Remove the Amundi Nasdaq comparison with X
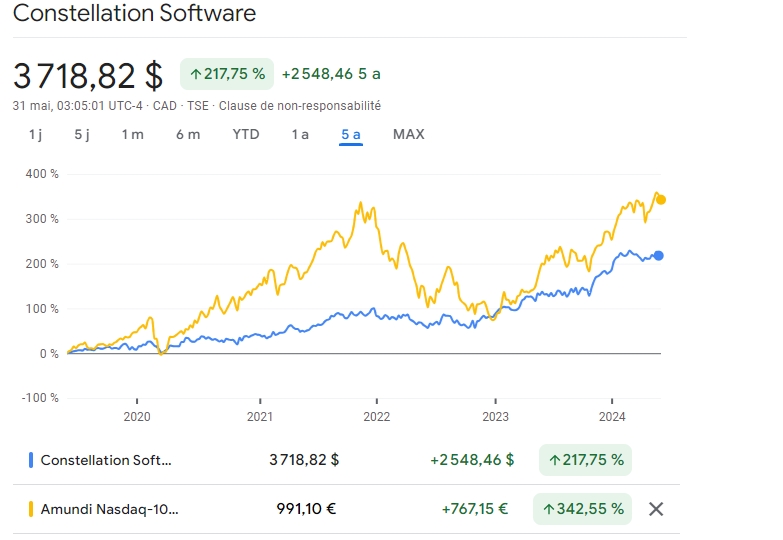The width and height of the screenshot is (783, 540). tap(656, 509)
